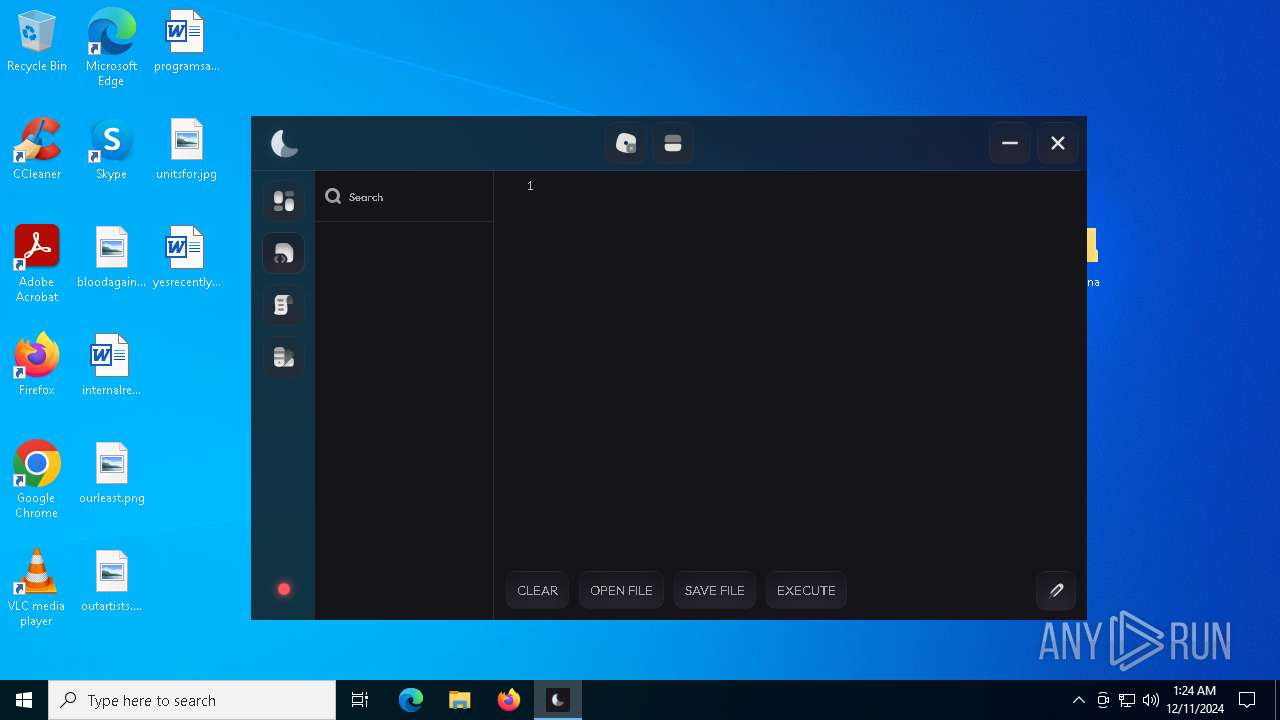Click the volume speaker tray icon
This screenshot has height=720, width=1280.
pyautogui.click(x=1151, y=700)
